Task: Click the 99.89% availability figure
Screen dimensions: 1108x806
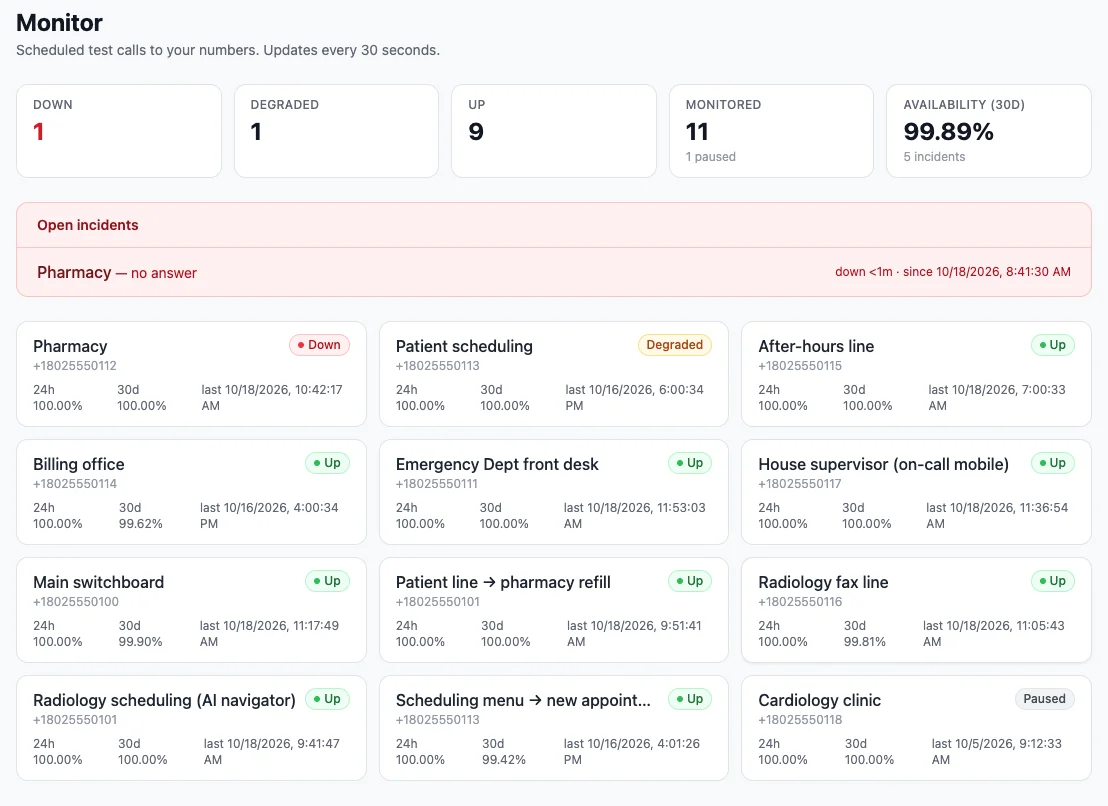Action: 948,131
